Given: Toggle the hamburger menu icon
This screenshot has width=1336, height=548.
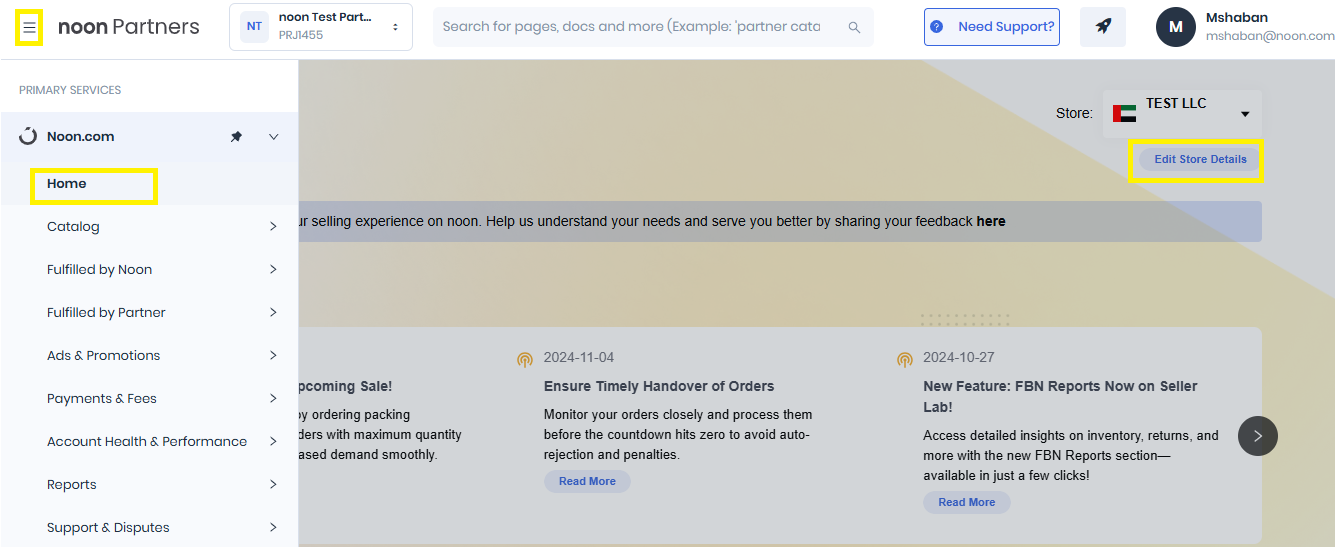Looking at the screenshot, I should (29, 28).
